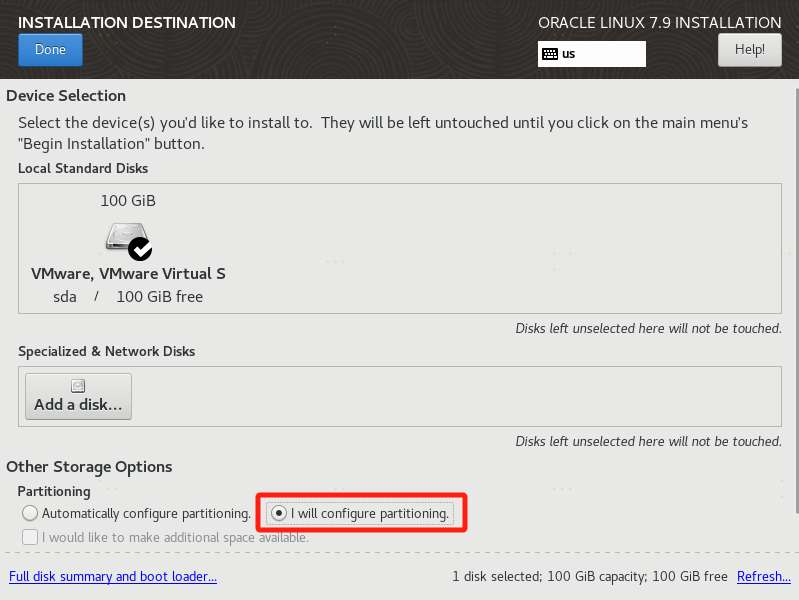Screen dimensions: 799x600
Task: Click the 'VMware, VMware Virtual S' disk name
Action: coord(128,274)
